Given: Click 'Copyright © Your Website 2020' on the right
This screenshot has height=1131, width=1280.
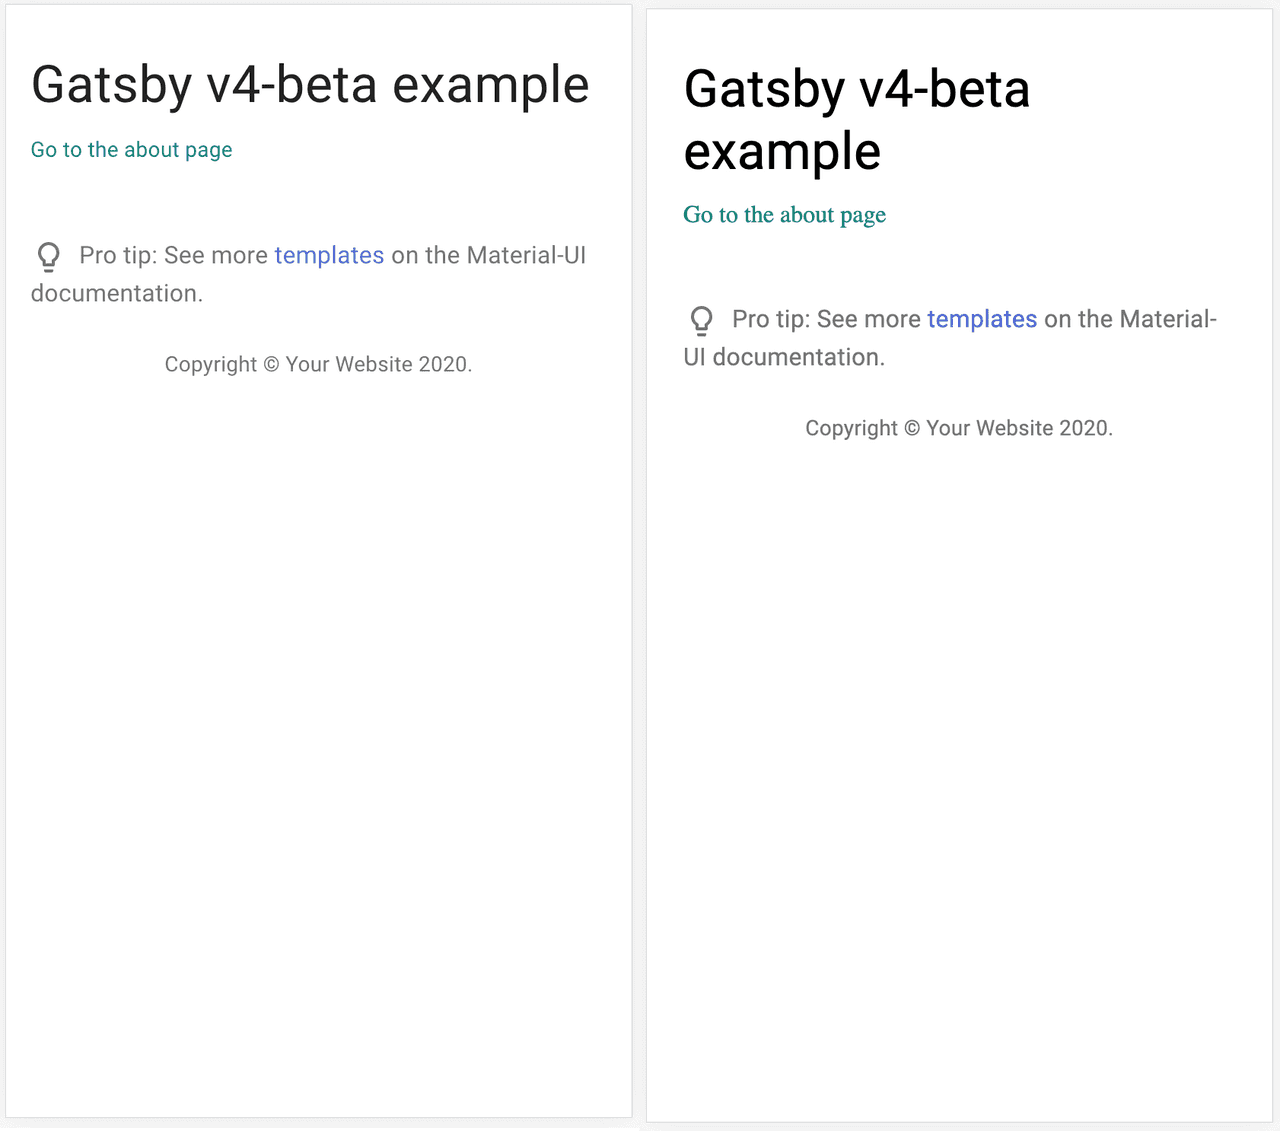Looking at the screenshot, I should pyautogui.click(x=959, y=427).
